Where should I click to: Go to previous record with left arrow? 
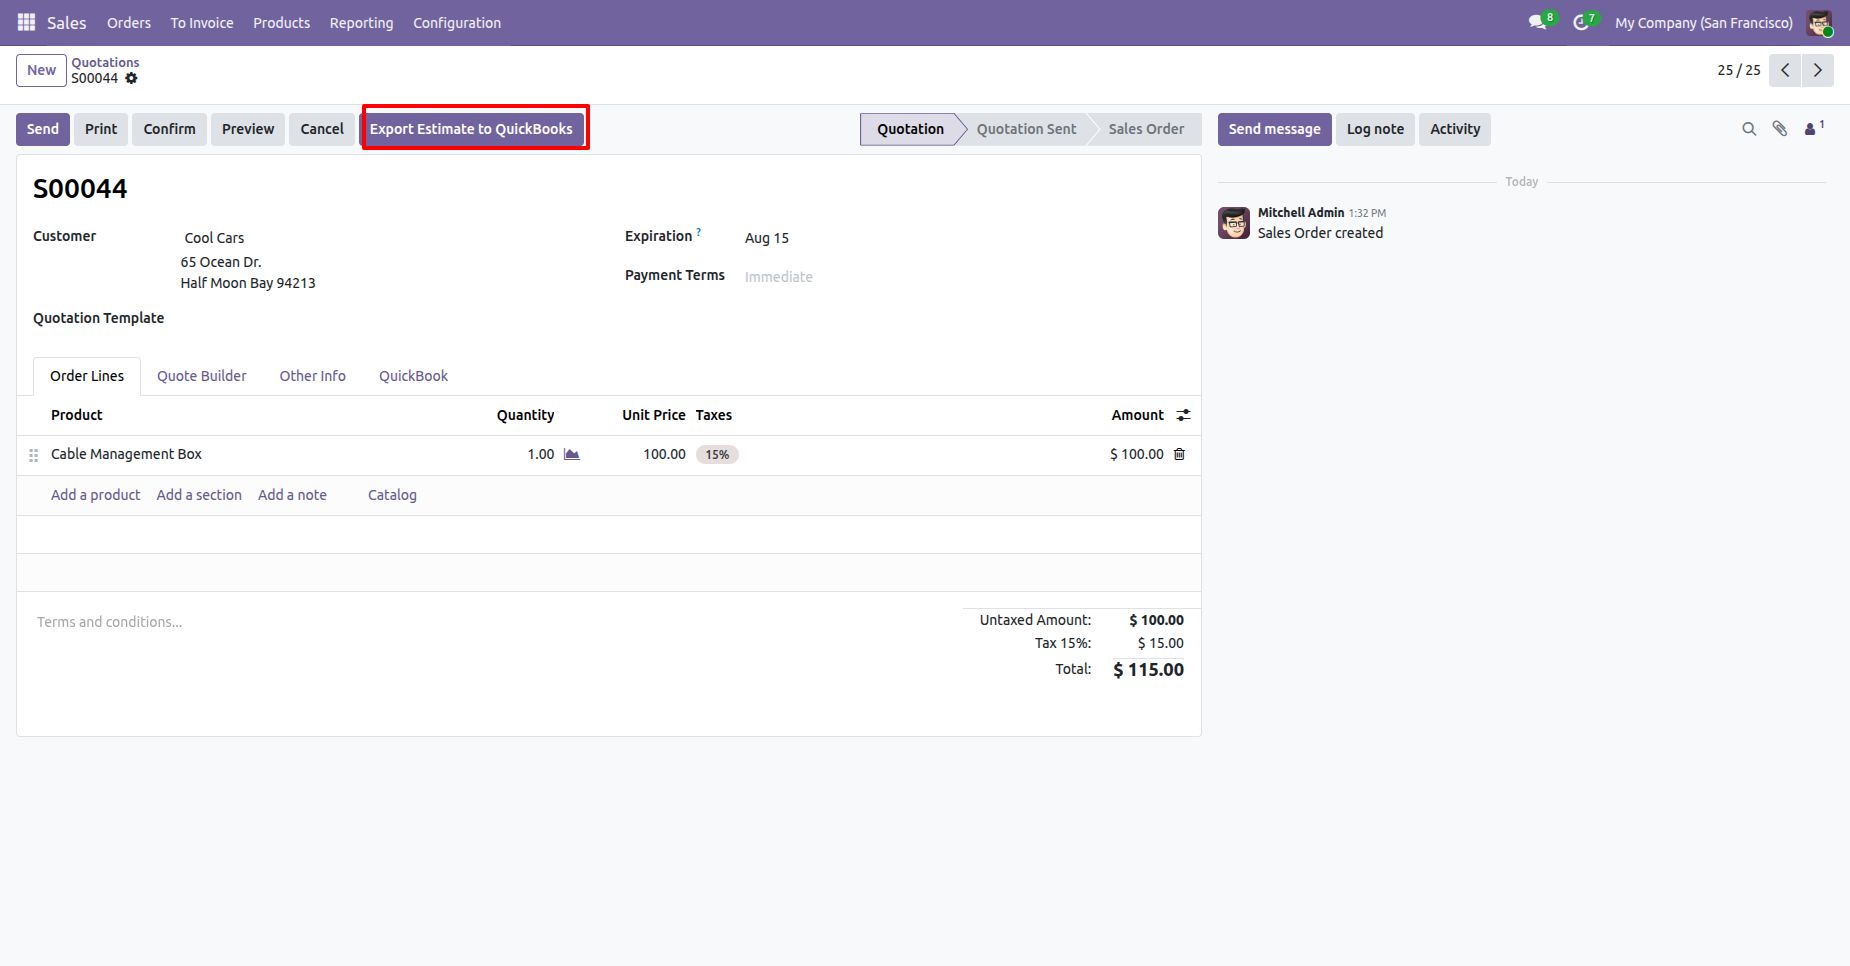click(x=1785, y=70)
